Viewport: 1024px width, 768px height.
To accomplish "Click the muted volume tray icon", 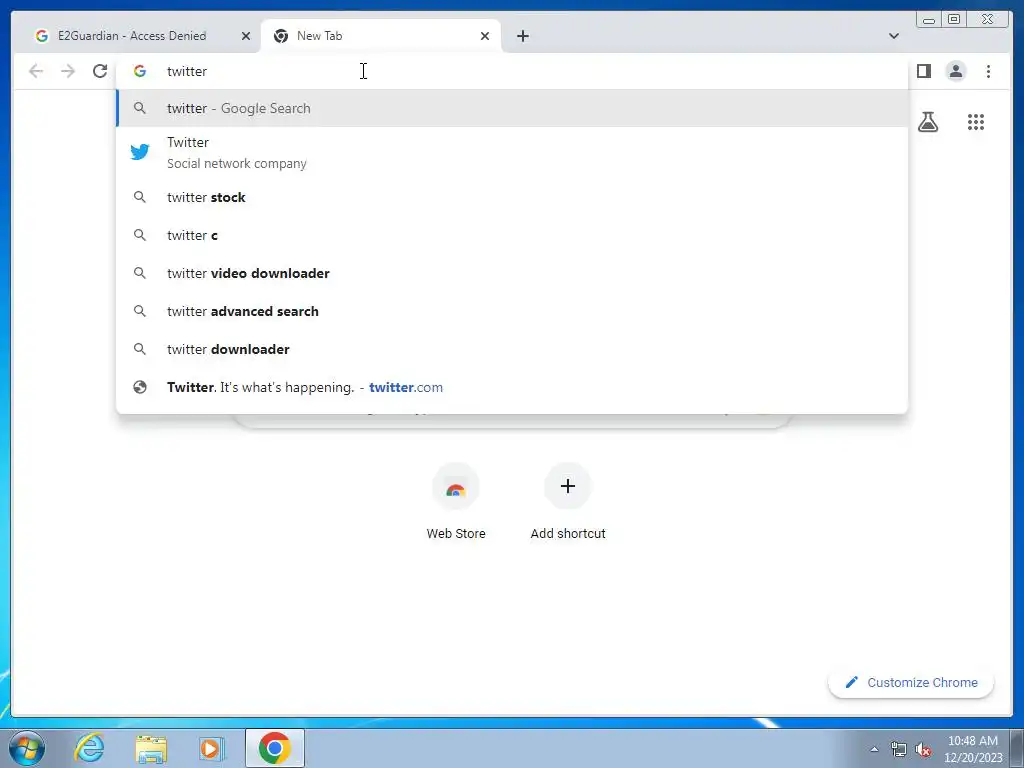I will pyautogui.click(x=923, y=749).
